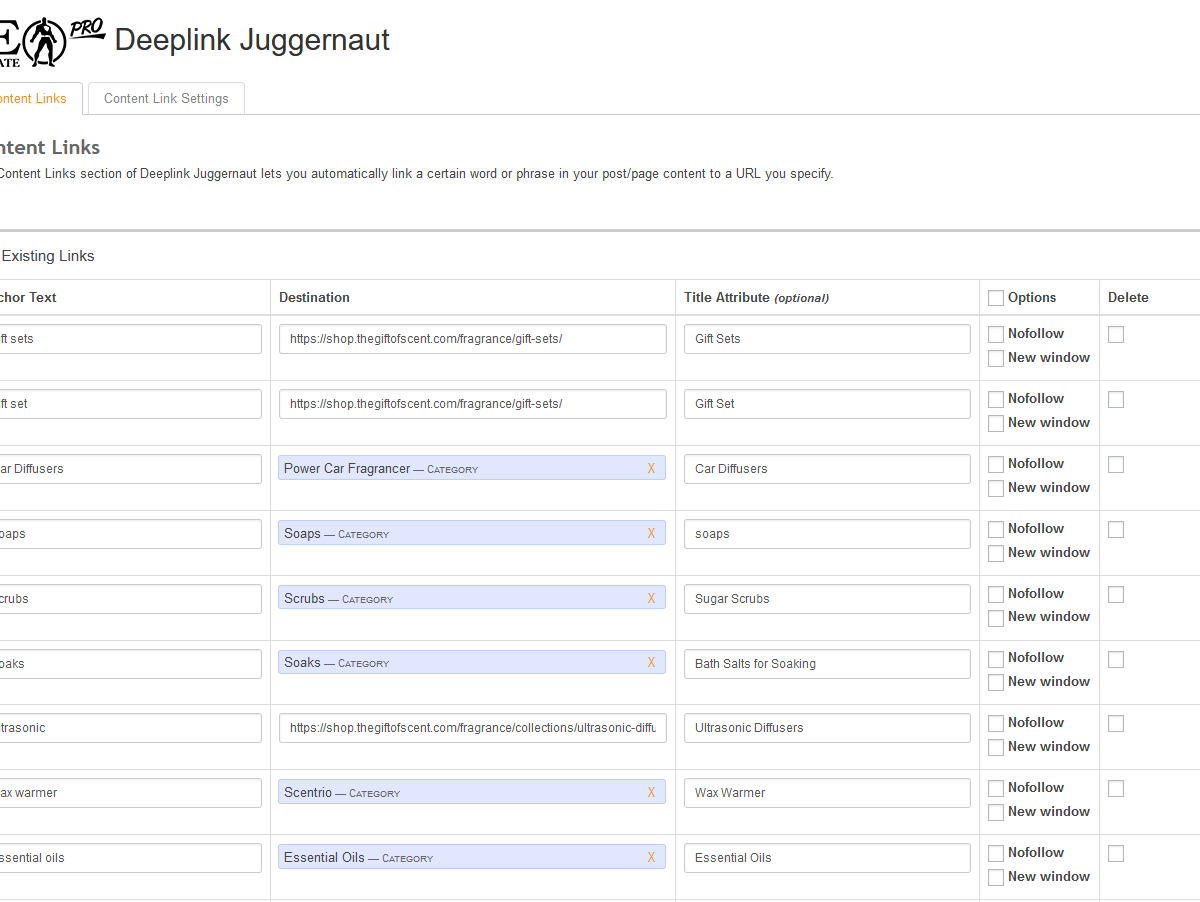The width and height of the screenshot is (1200, 902).
Task: Mark Wax Warmer row for deletion
Action: [x=1116, y=788]
